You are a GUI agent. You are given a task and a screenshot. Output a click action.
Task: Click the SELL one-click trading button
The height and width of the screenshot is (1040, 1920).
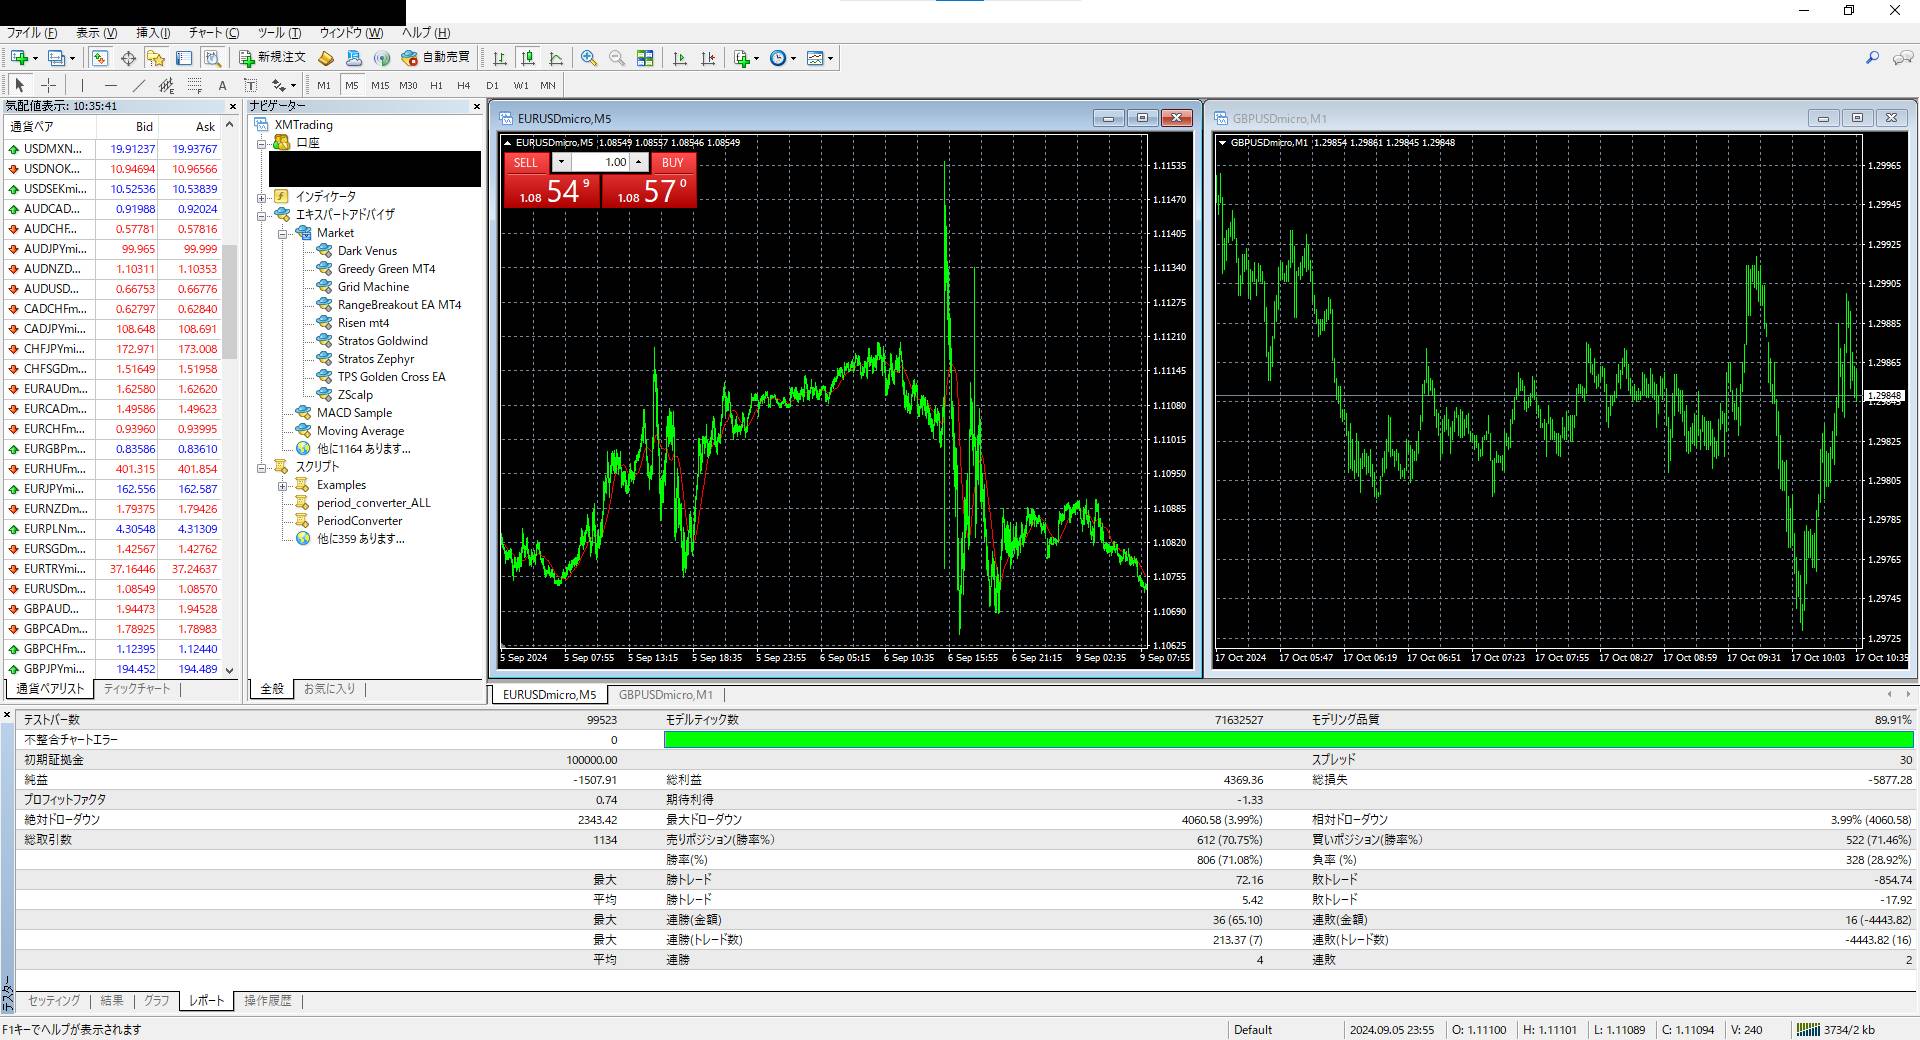(x=526, y=162)
